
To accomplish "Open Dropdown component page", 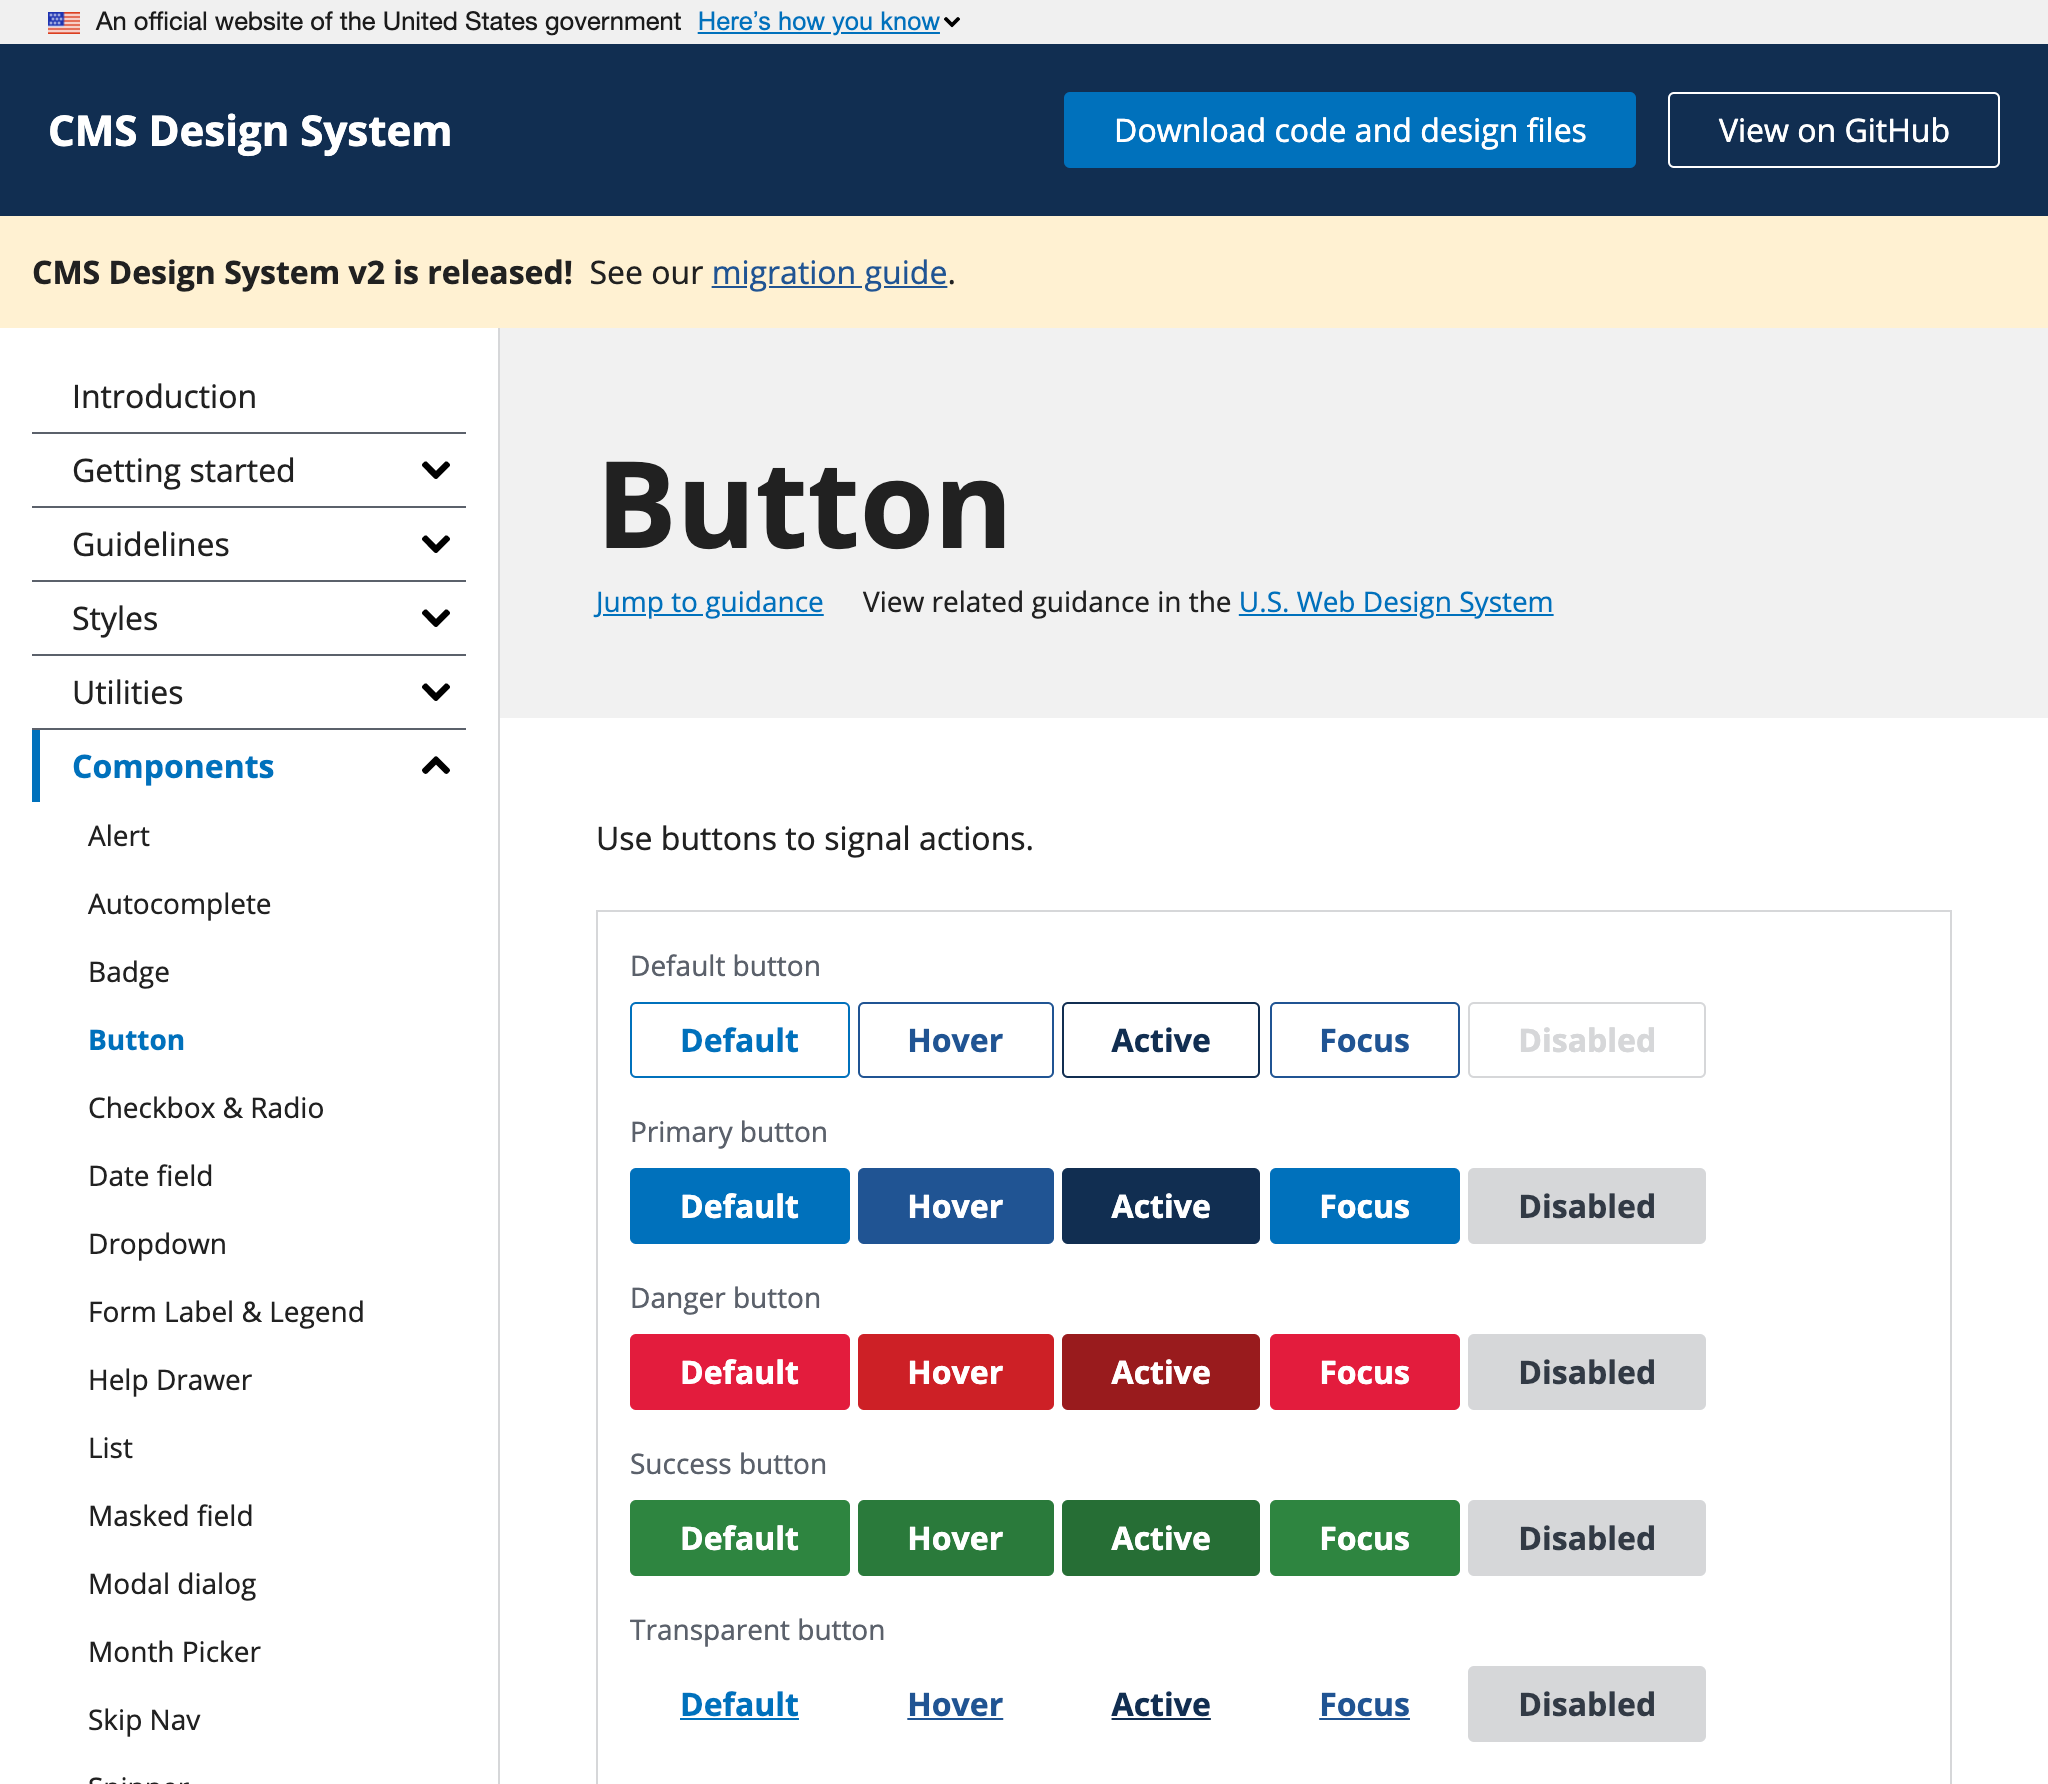I will tap(158, 1244).
